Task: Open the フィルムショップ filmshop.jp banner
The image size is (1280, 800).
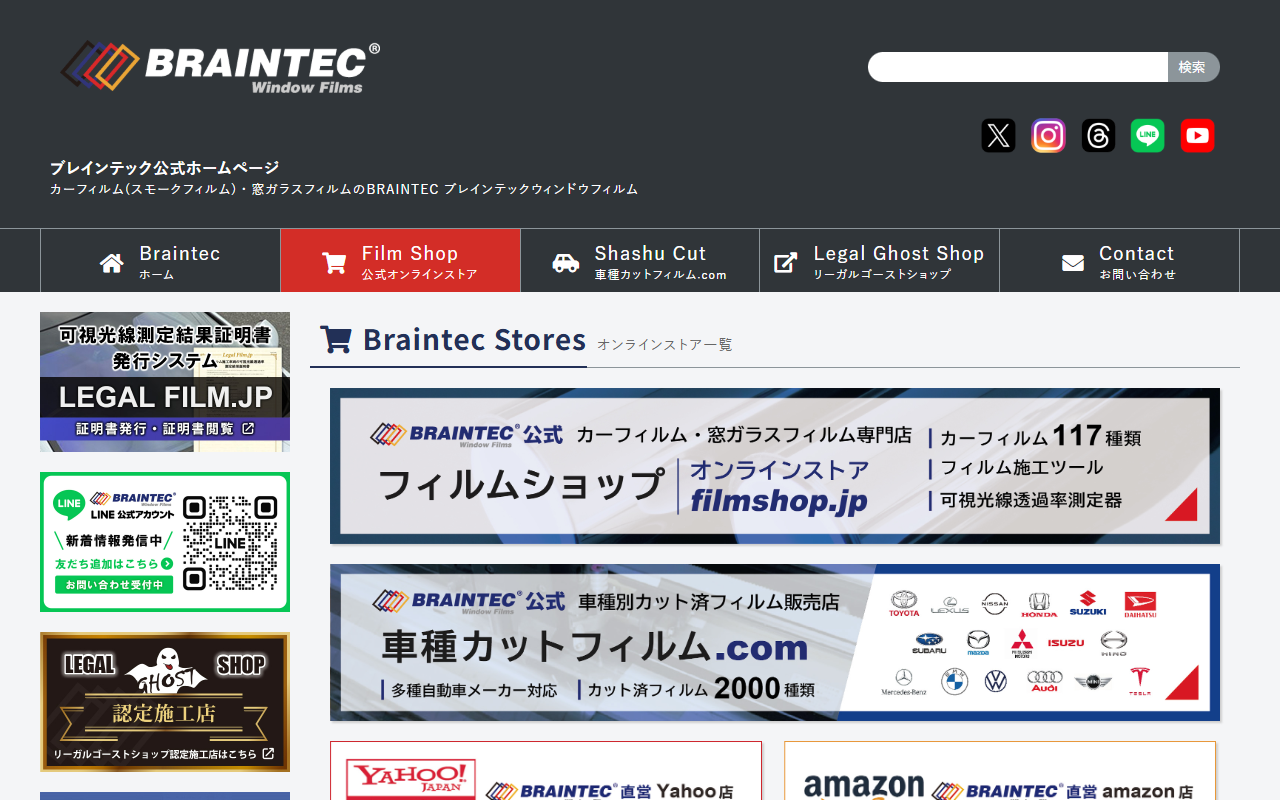Action: (x=775, y=466)
